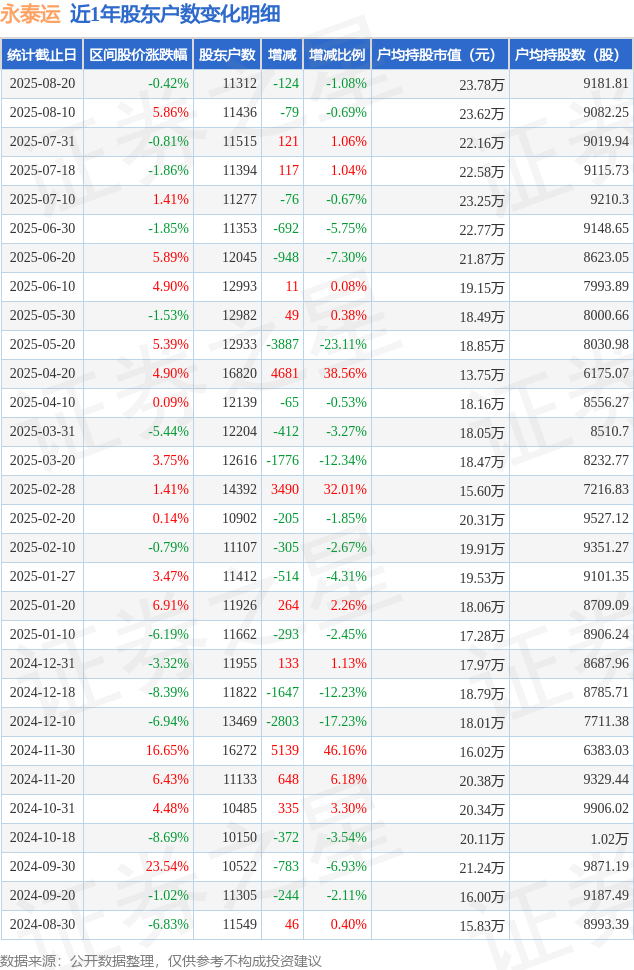Image resolution: width=634 pixels, height=970 pixels.
Task: Click the 区间股价涨跌幅 column header
Action: click(x=139, y=54)
